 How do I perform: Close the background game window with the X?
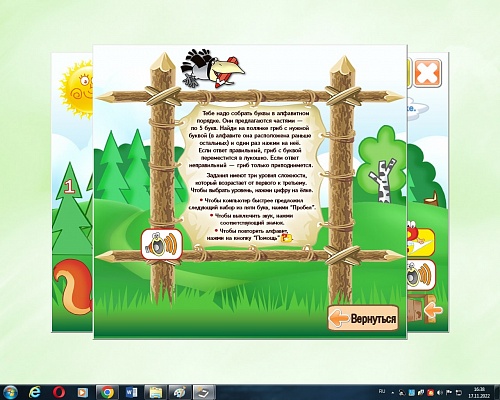click(x=427, y=73)
